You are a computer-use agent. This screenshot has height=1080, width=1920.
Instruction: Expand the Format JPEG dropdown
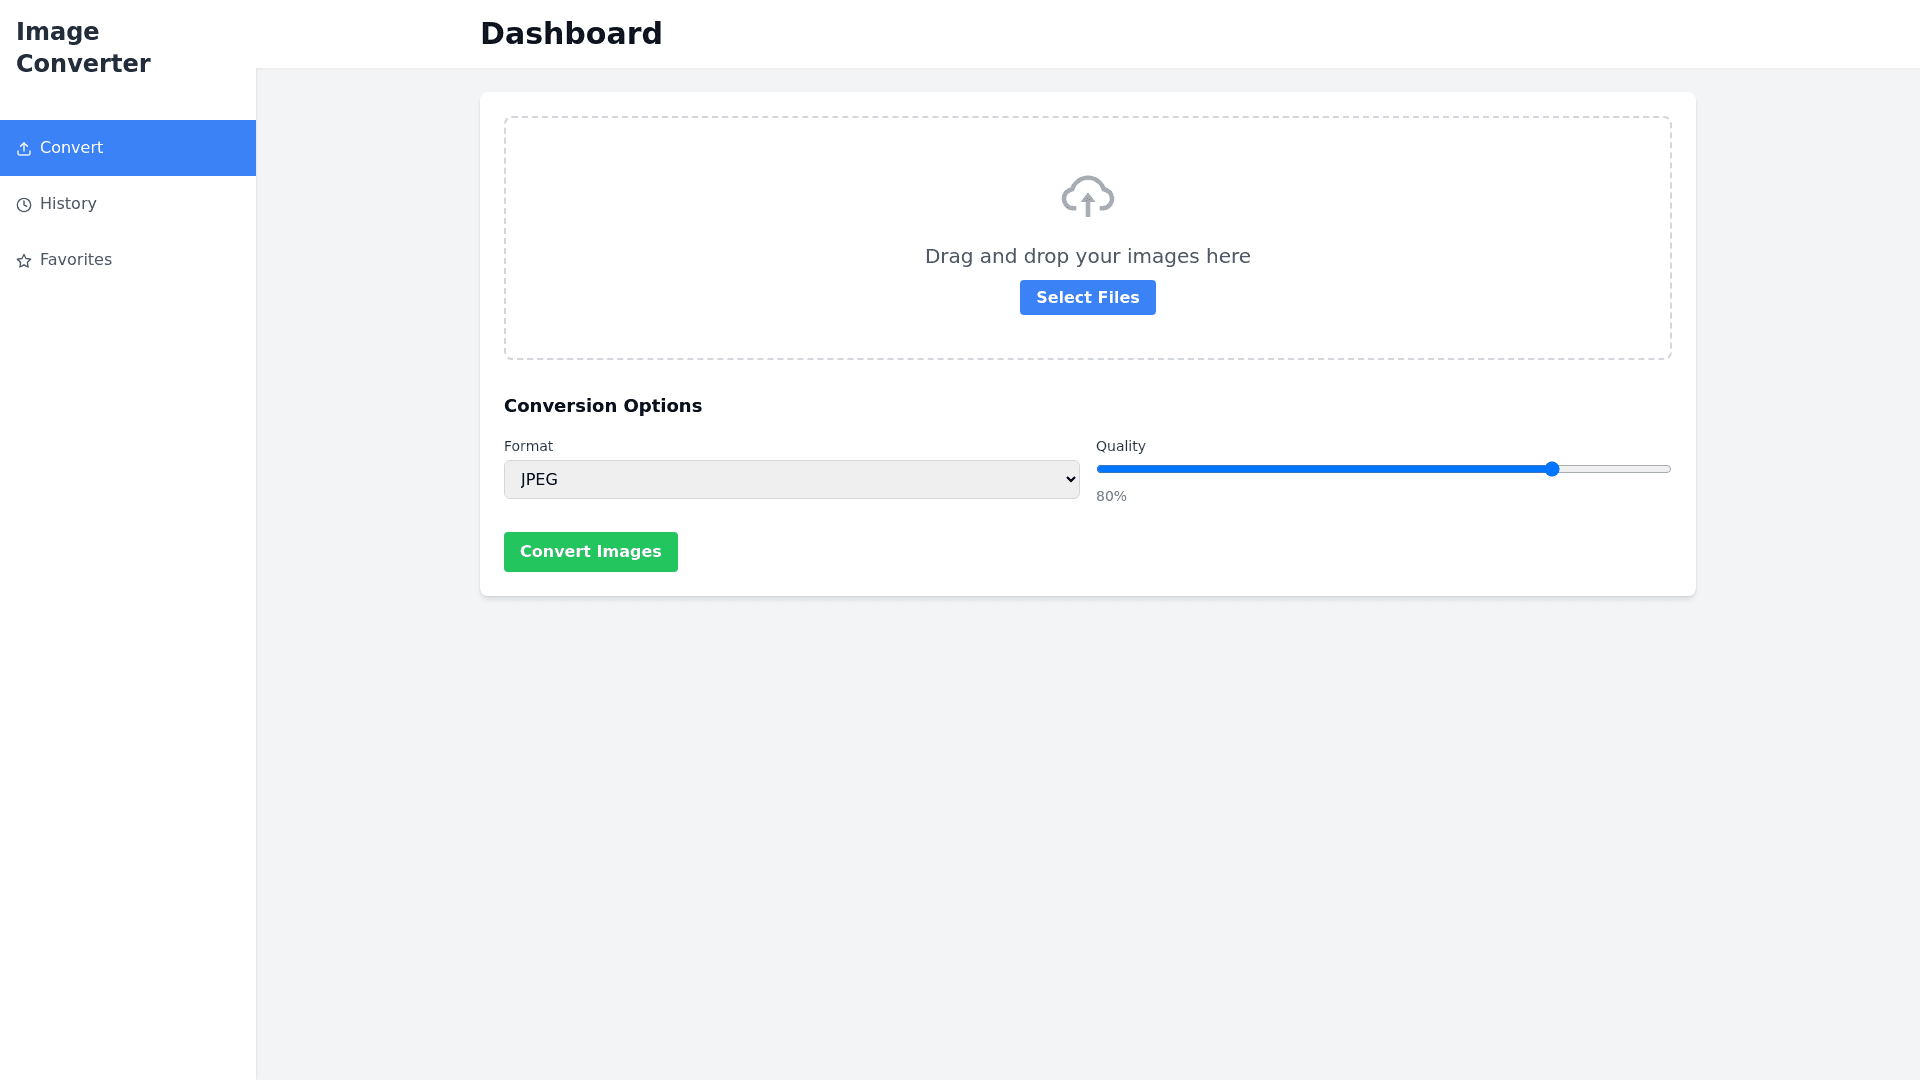tap(790, 480)
